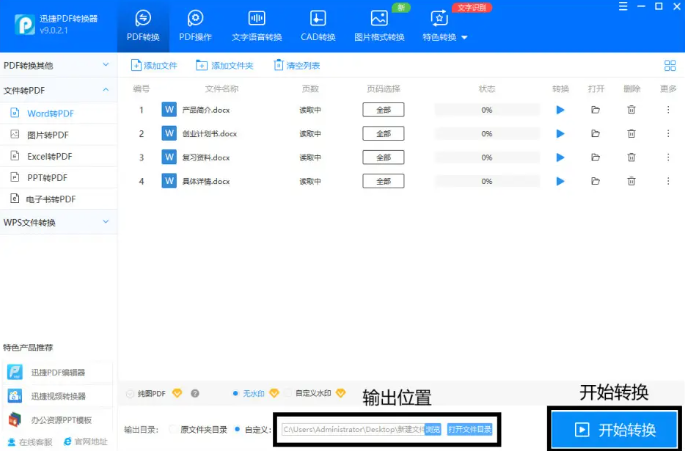This screenshot has height=451, width=685.
Task: Select 图片转PDF in sidebar
Action: pos(58,135)
